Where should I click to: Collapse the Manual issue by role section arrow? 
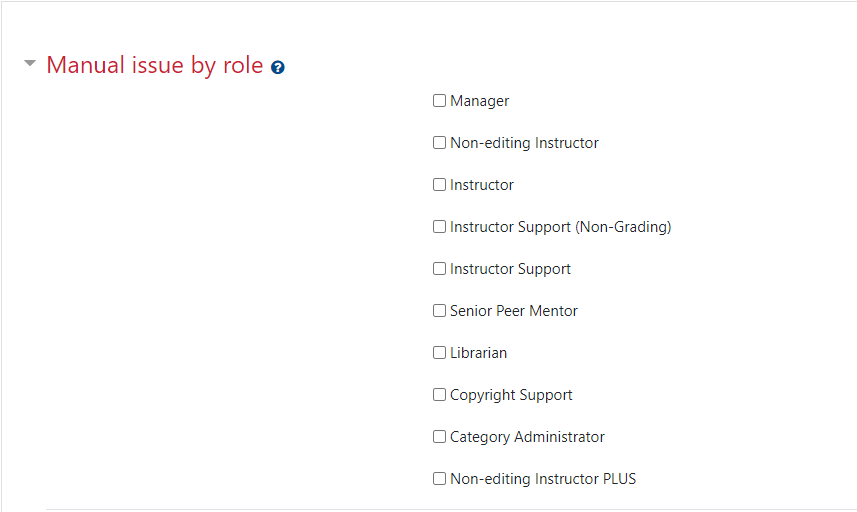[x=30, y=63]
